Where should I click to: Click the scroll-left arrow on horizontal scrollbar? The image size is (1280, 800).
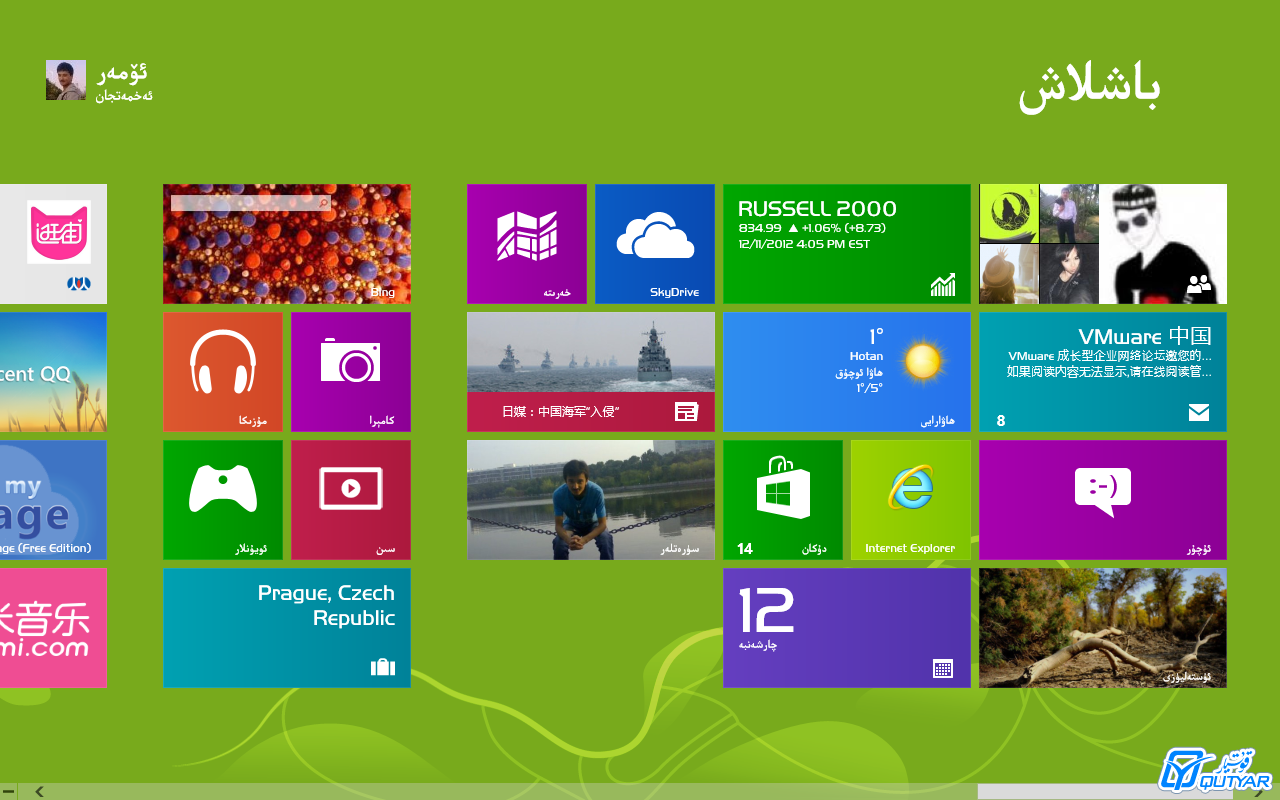tap(39, 792)
